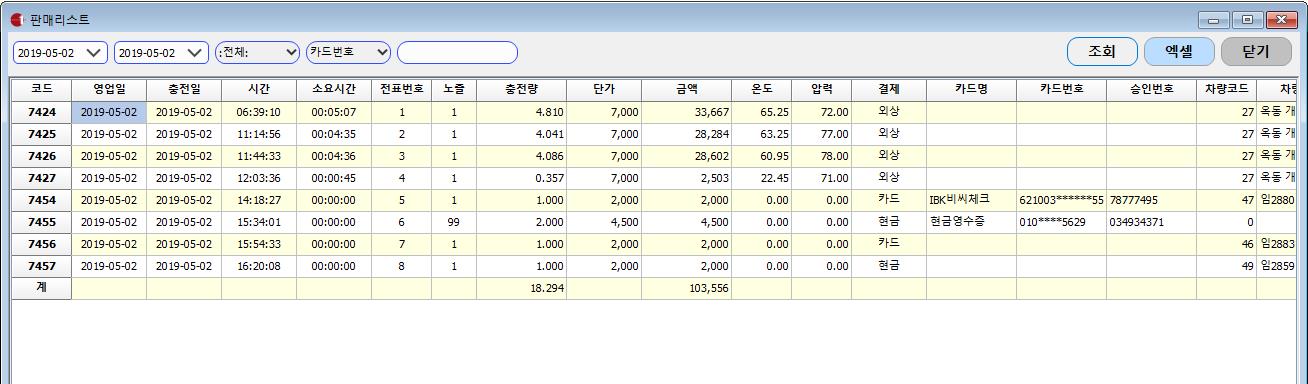Click card number cell 010****5629
The image size is (1308, 384).
click(x=1062, y=222)
